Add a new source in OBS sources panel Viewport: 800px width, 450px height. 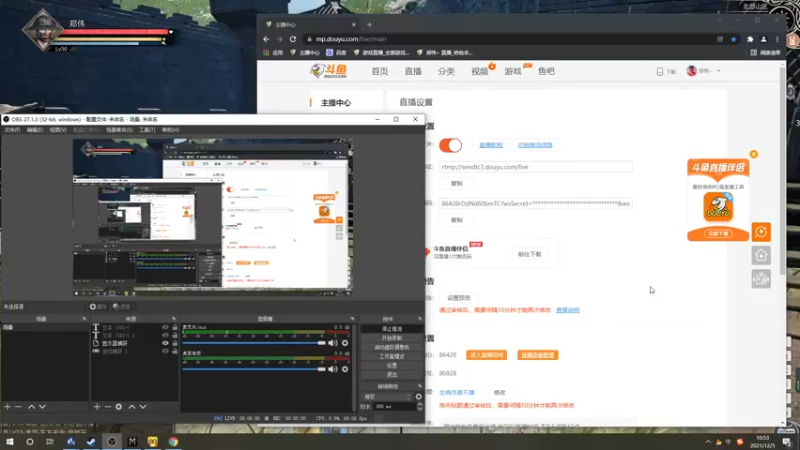tap(96, 407)
